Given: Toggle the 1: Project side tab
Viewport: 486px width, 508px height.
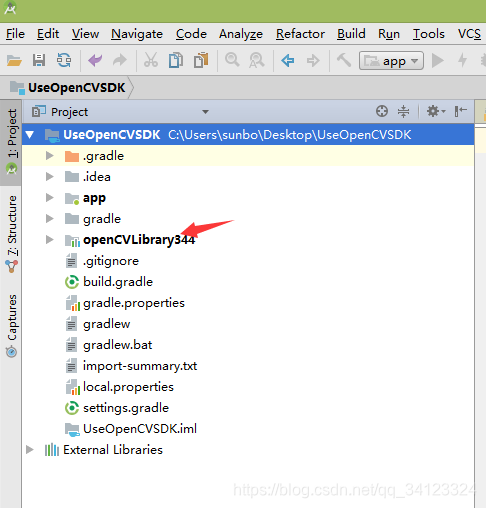Looking at the screenshot, I should pyautogui.click(x=11, y=142).
